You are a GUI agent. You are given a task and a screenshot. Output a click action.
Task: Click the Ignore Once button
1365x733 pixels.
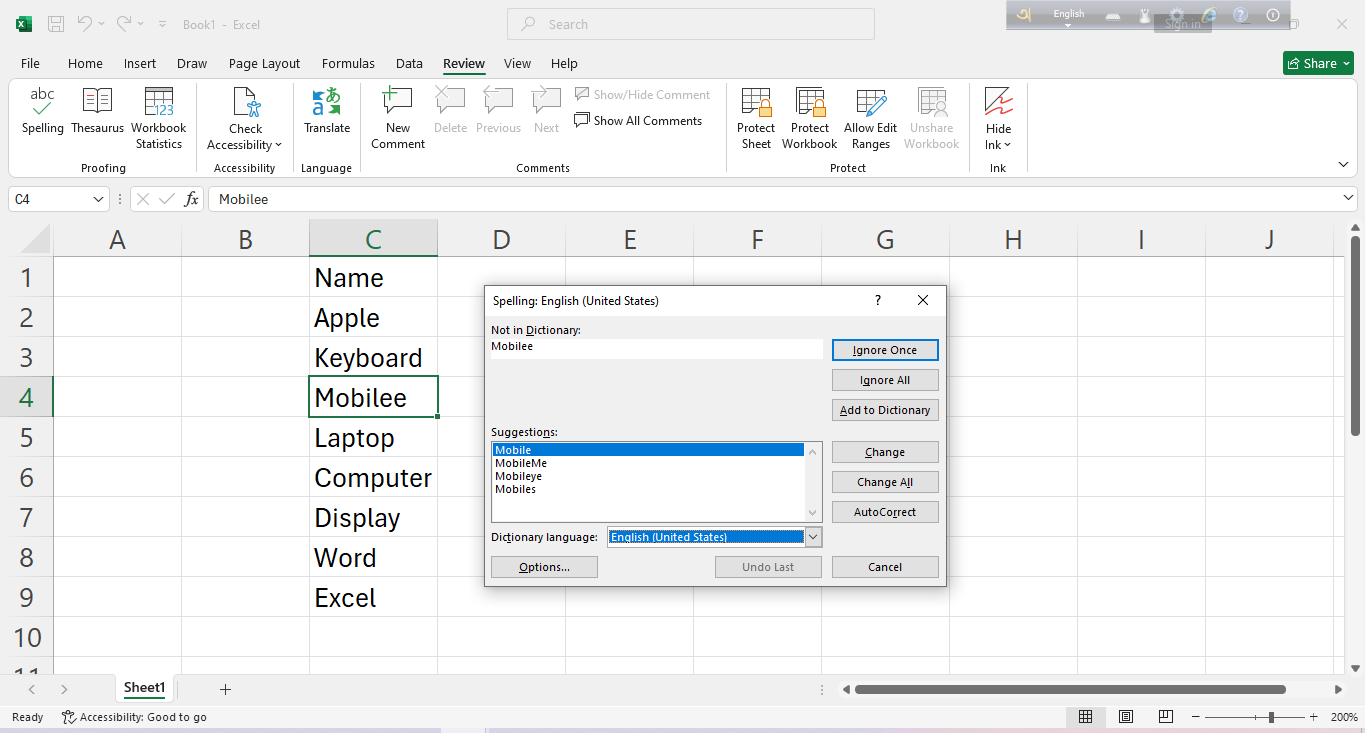tap(885, 350)
